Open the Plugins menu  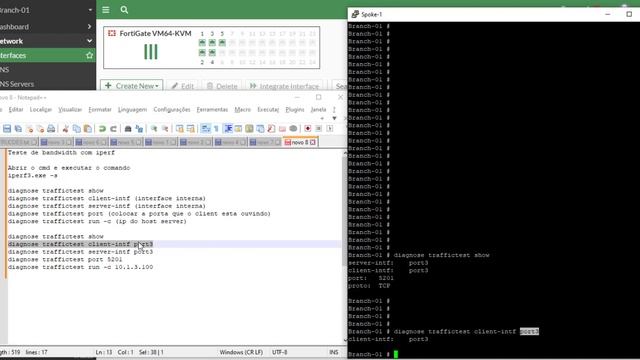coord(295,109)
